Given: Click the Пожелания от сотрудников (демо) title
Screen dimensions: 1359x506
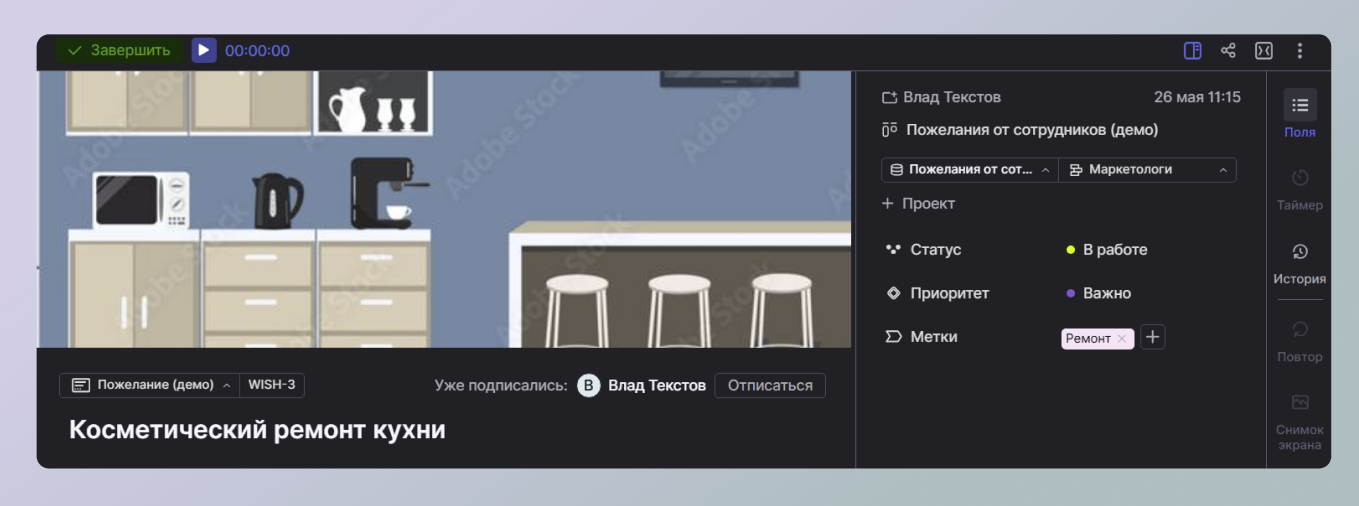Looking at the screenshot, I should click(1032, 130).
